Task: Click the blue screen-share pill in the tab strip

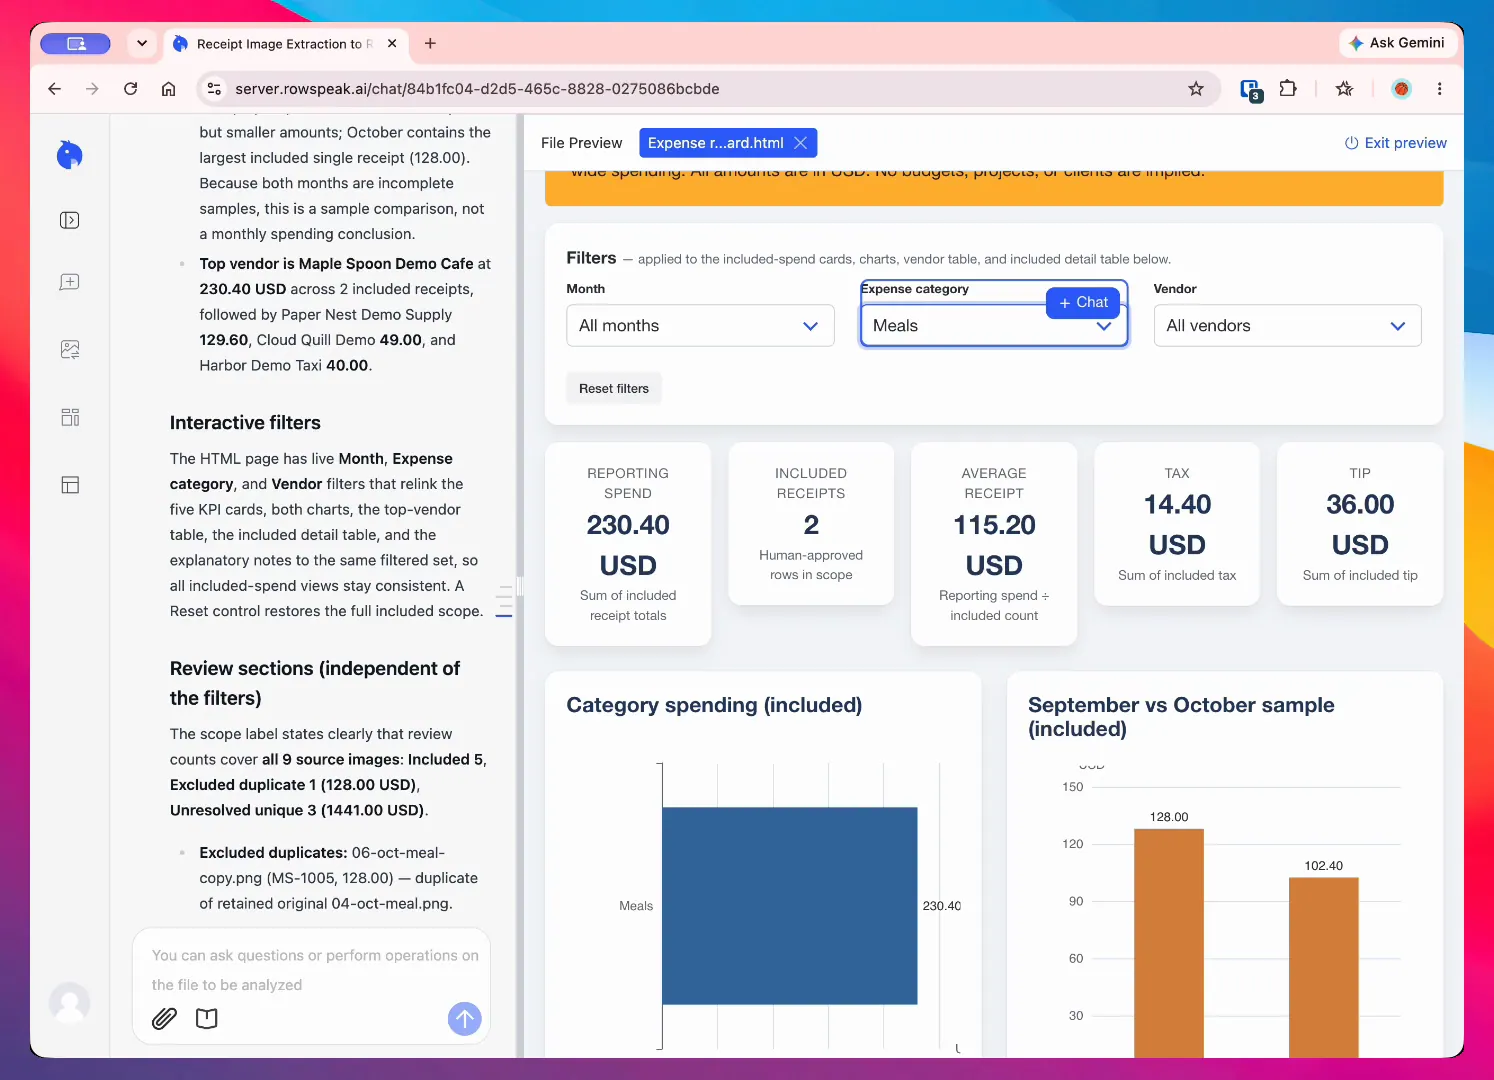Action: (x=76, y=44)
